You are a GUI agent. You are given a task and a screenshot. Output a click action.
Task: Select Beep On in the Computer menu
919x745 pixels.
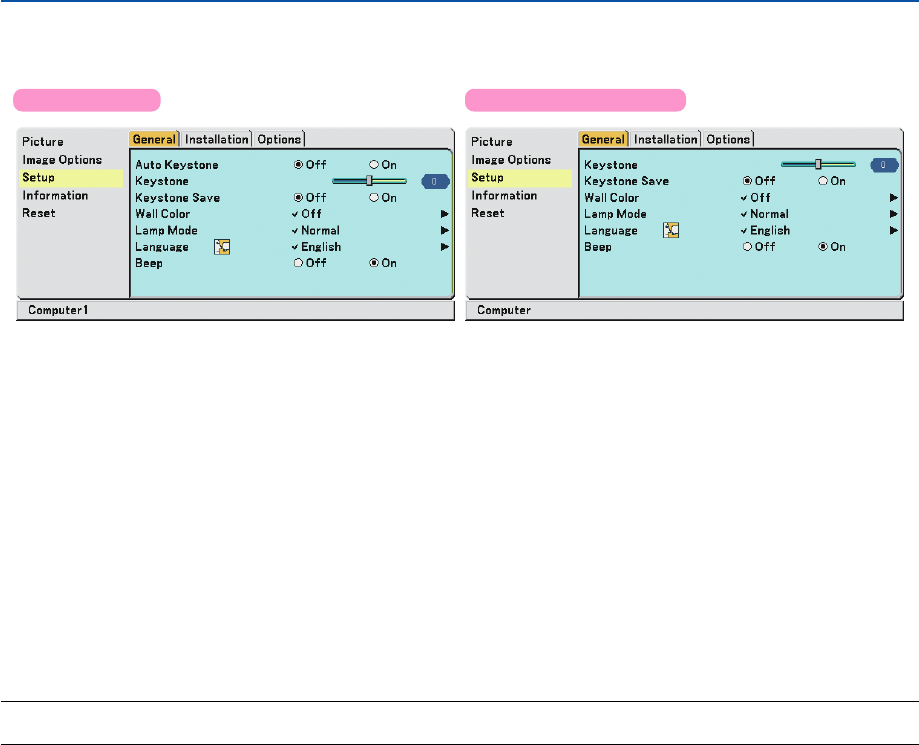[832, 247]
